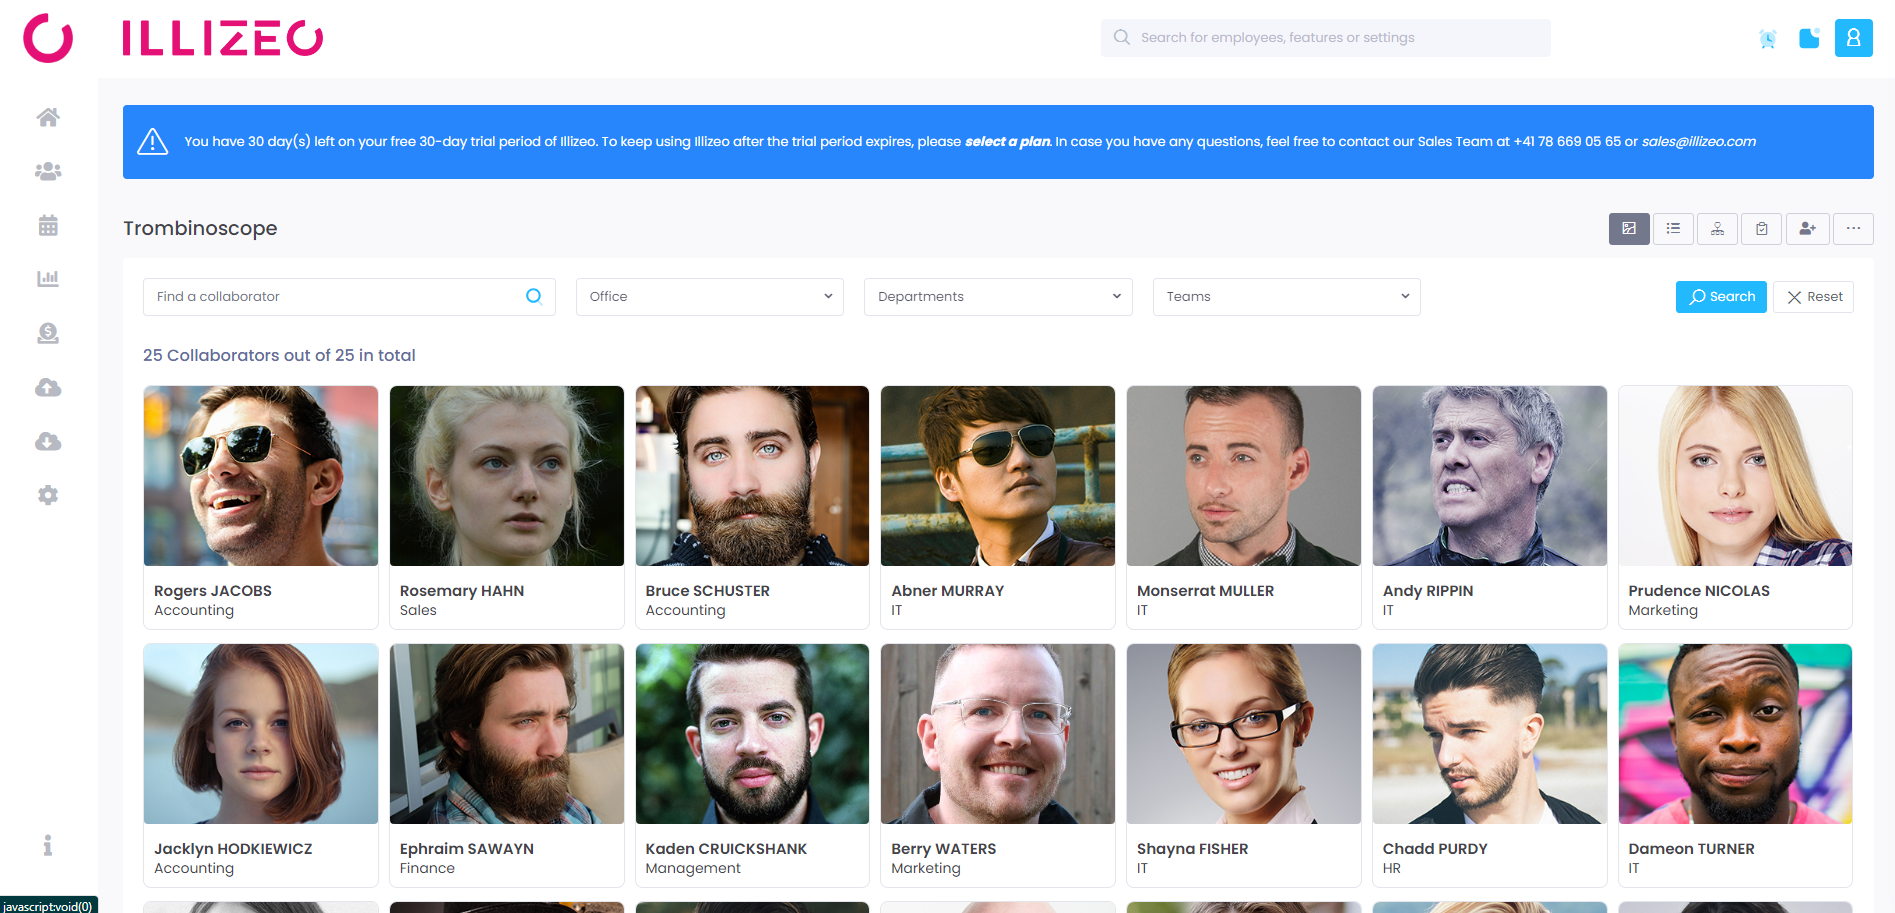The height and width of the screenshot is (913, 1895).
Task: Open Ephraim SAWAYN photo card
Action: coord(507,765)
